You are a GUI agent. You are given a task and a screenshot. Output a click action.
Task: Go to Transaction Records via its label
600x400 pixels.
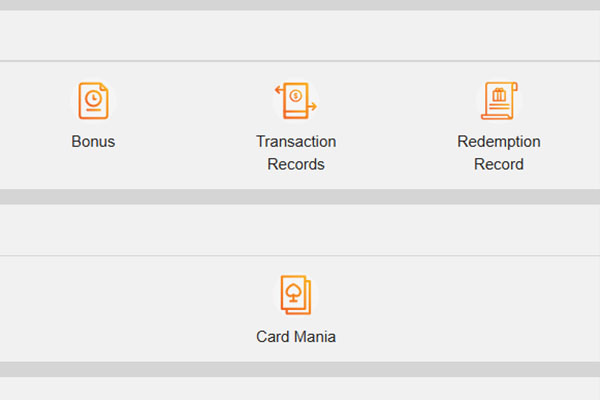pyautogui.click(x=296, y=153)
